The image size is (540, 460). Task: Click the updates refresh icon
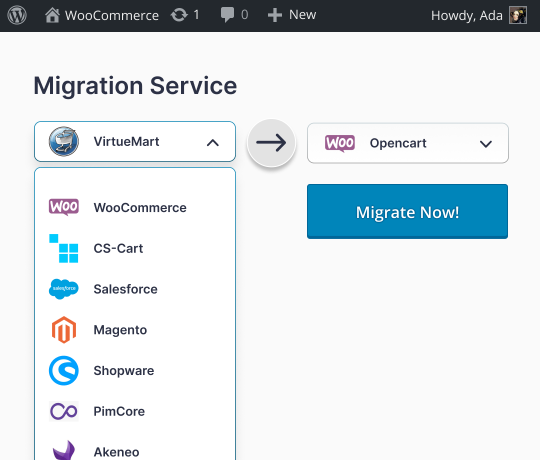tap(179, 15)
